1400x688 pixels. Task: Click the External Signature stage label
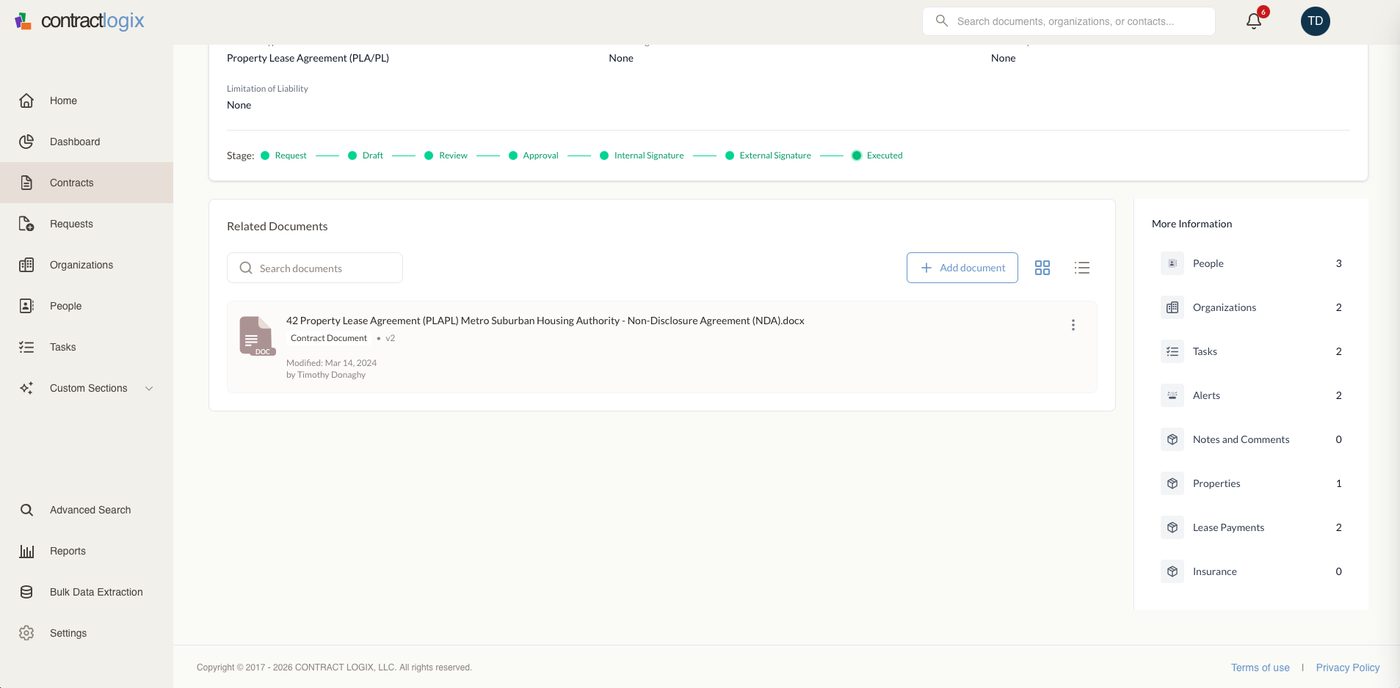coord(775,156)
